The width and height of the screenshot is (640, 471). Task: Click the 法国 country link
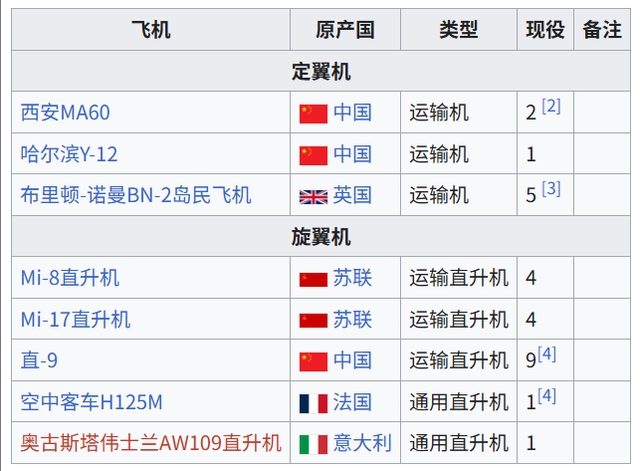click(353, 402)
